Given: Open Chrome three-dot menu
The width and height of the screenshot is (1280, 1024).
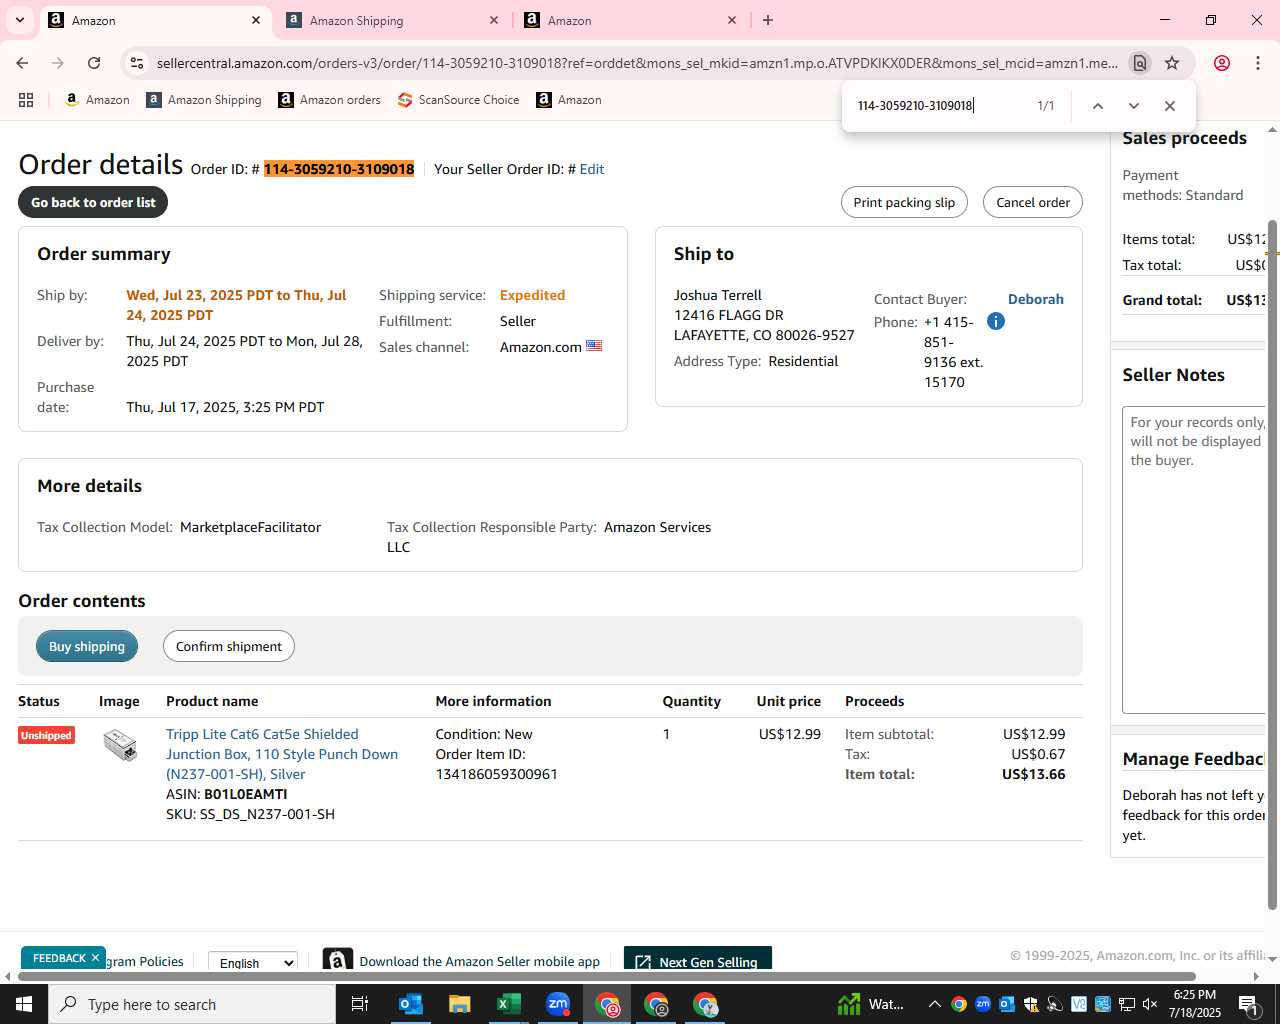Looking at the screenshot, I should (1258, 63).
